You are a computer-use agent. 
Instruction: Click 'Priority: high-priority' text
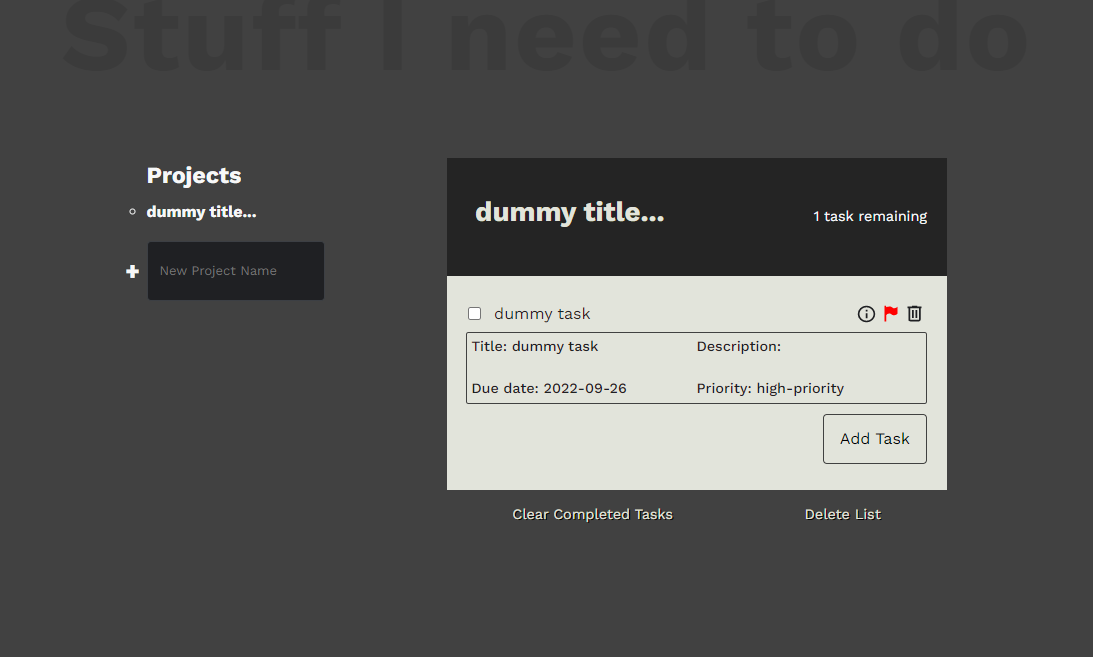tap(770, 388)
